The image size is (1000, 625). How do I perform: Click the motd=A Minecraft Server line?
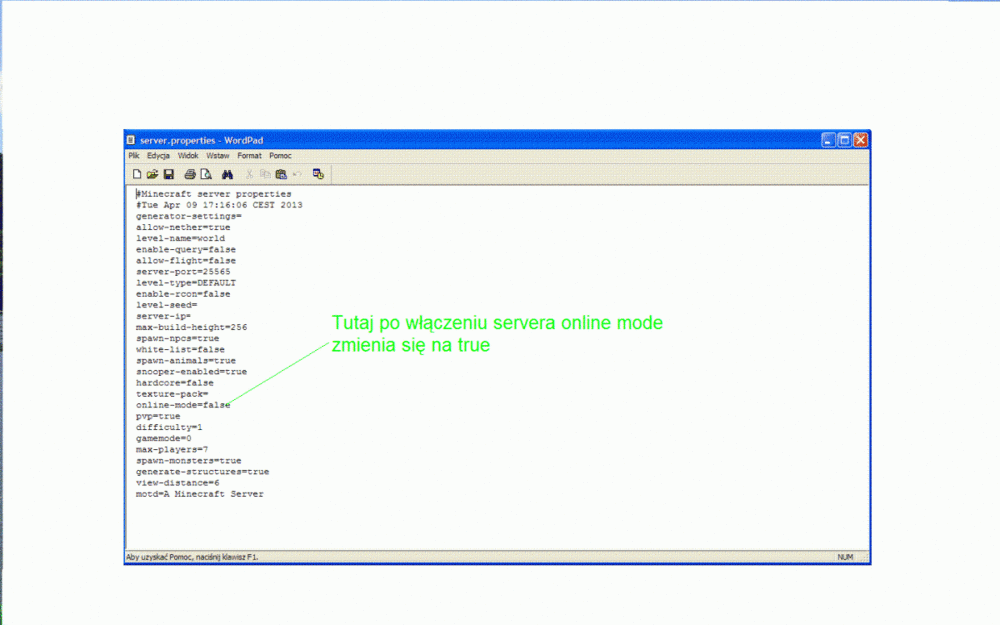click(x=200, y=494)
